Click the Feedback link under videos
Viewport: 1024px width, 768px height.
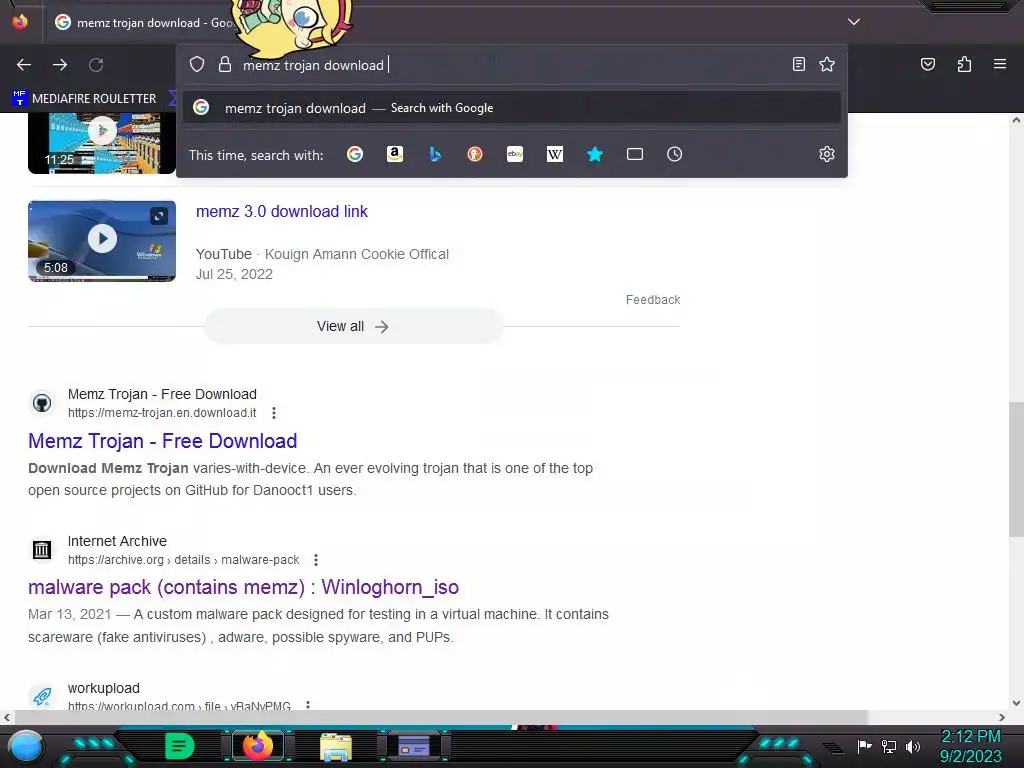[x=652, y=300]
